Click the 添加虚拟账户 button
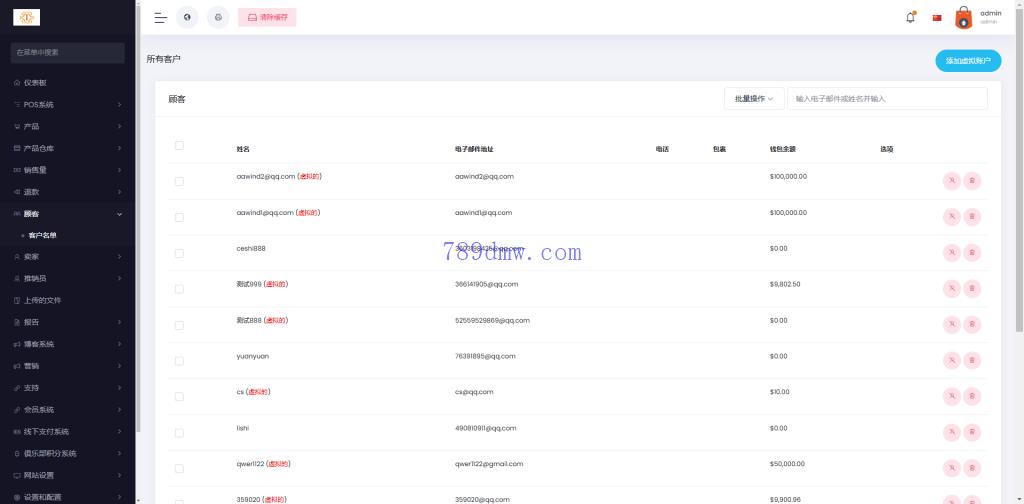 [967, 61]
